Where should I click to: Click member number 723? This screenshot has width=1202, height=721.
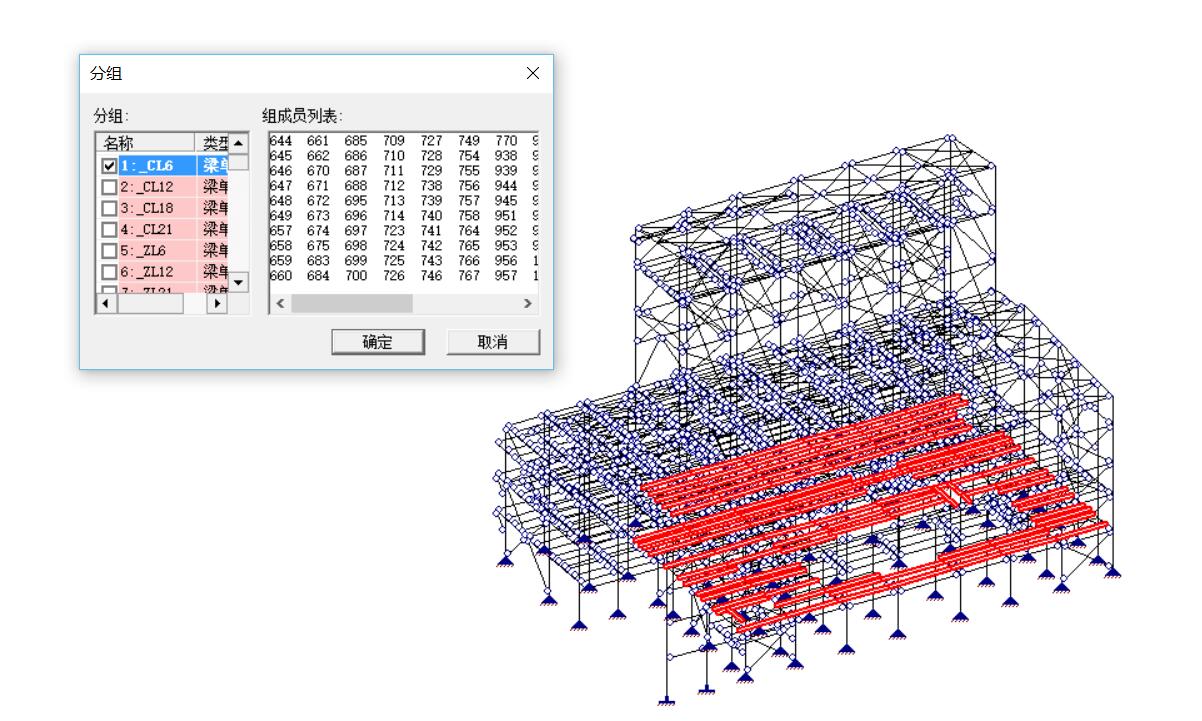pyautogui.click(x=393, y=231)
